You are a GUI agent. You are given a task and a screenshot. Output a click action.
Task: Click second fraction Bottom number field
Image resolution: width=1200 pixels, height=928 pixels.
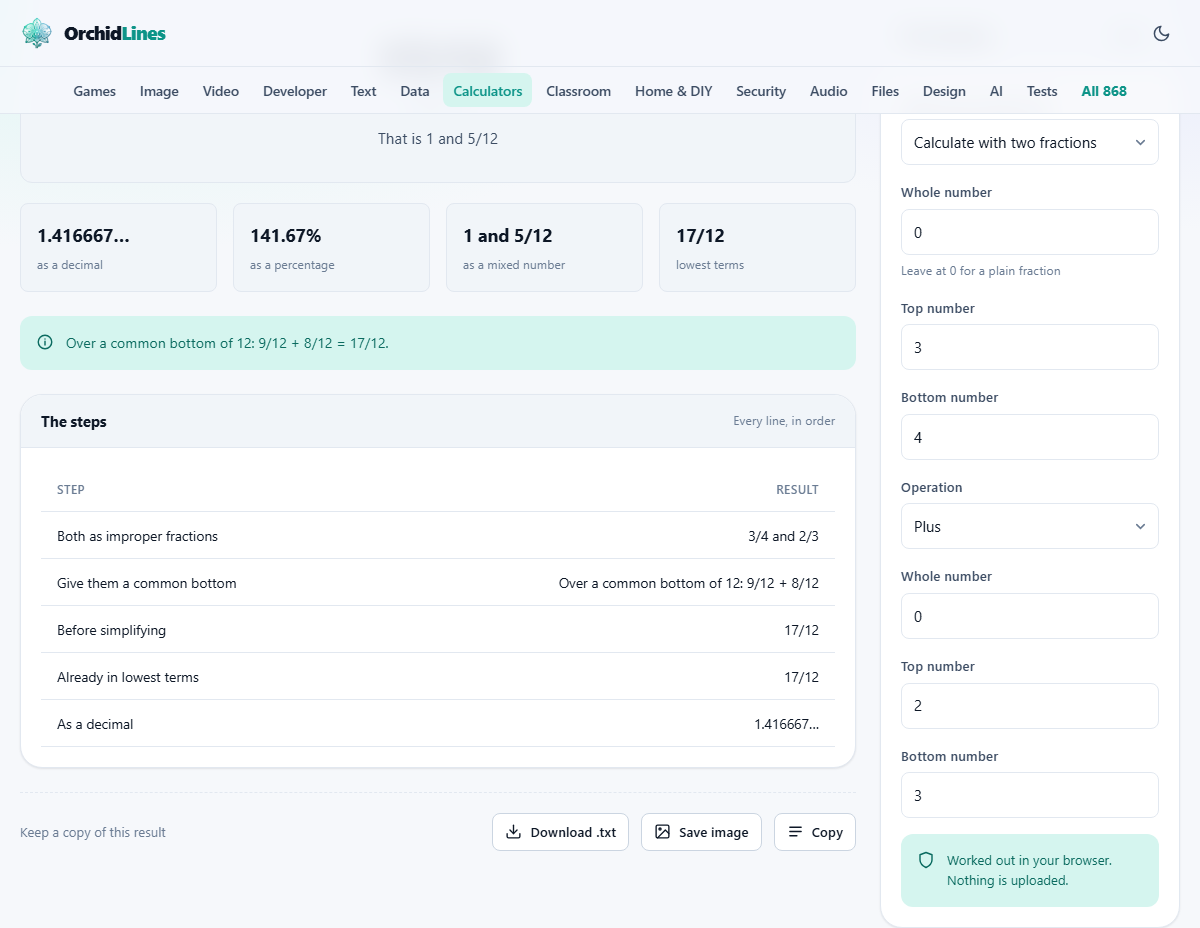(x=1030, y=795)
